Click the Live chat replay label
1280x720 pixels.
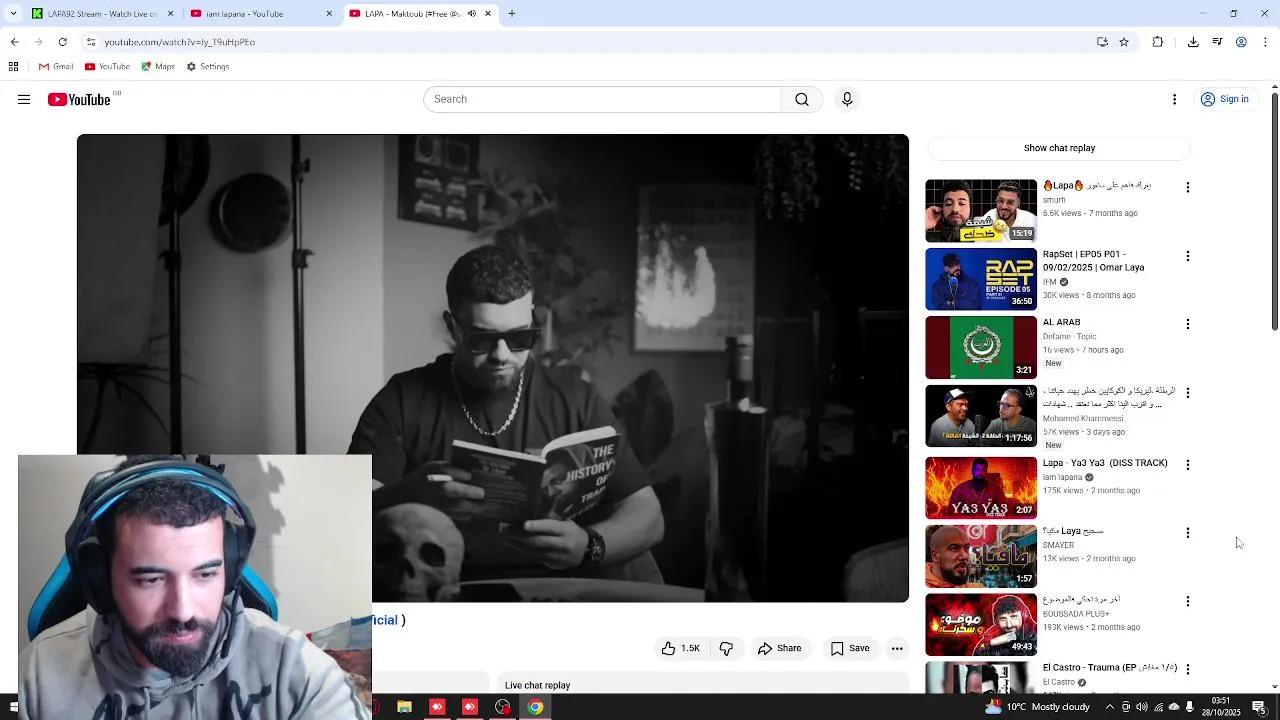coord(537,685)
